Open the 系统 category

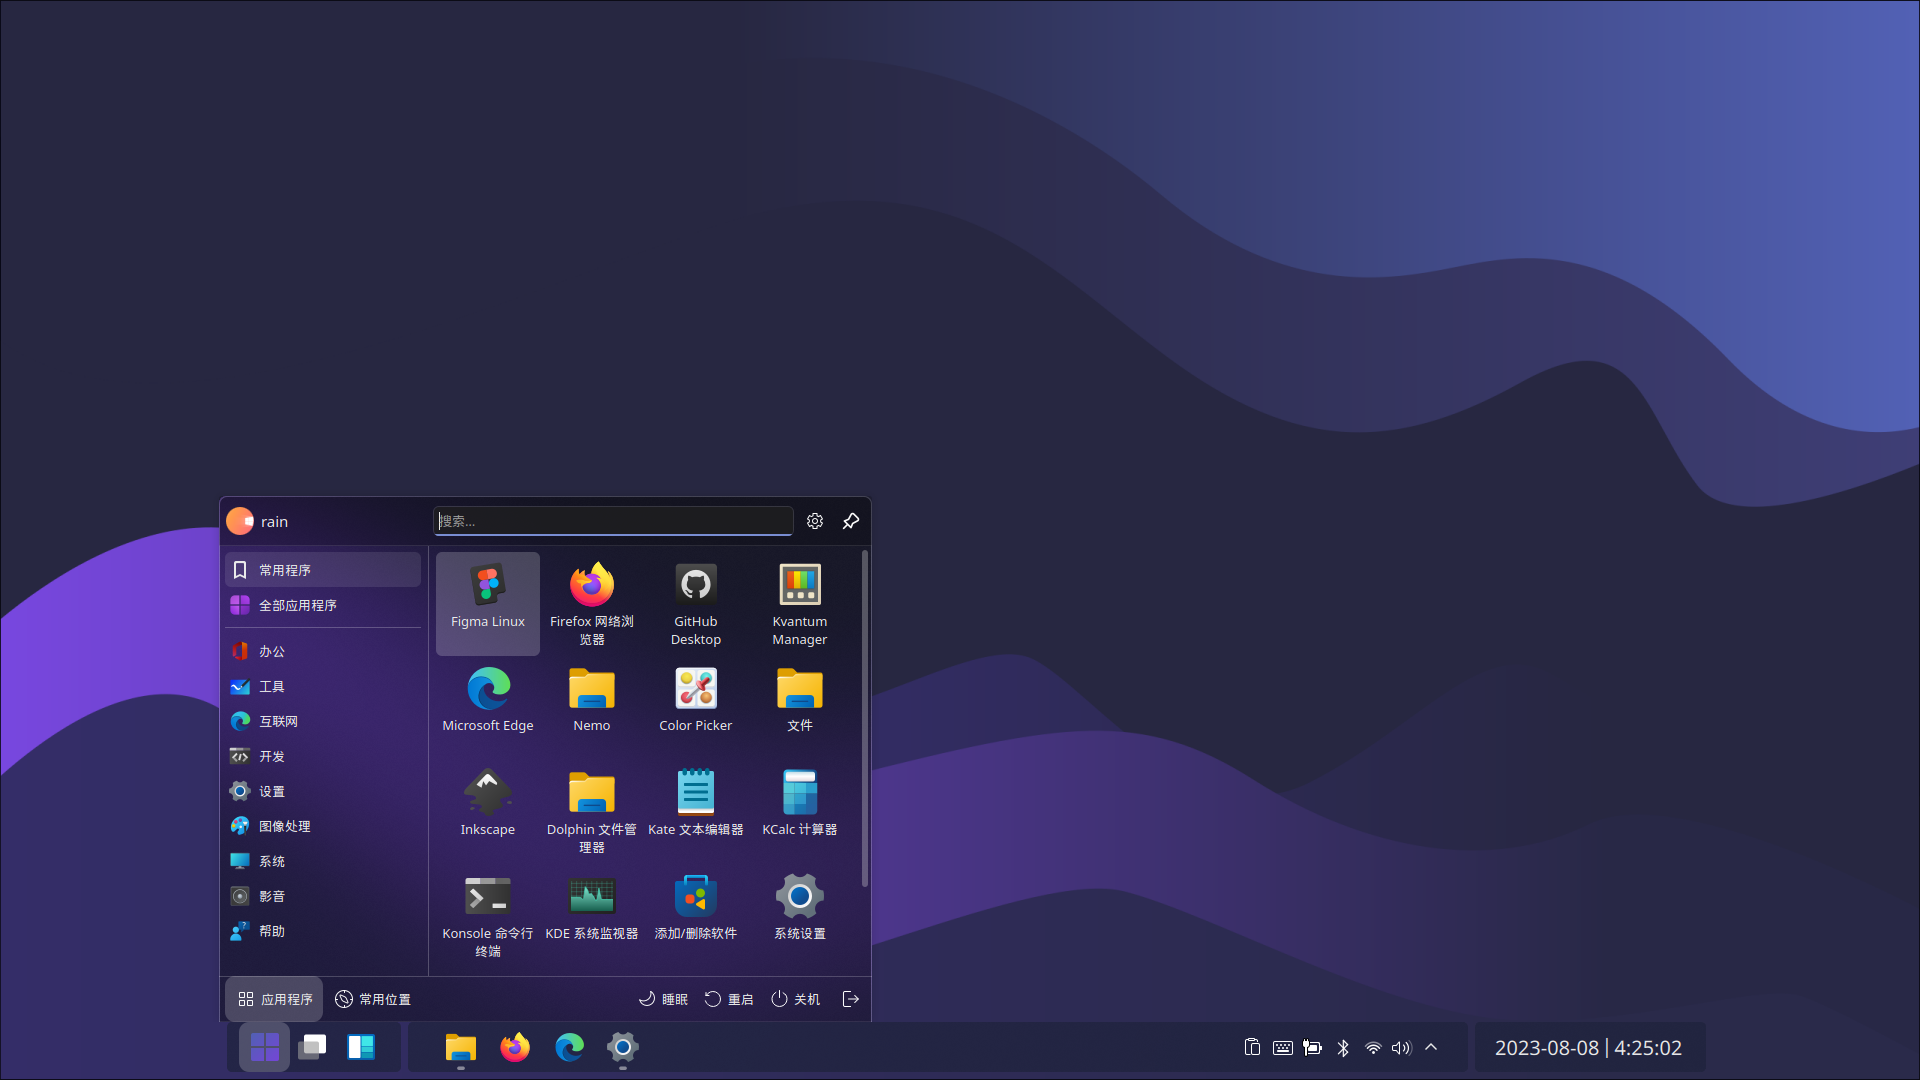pyautogui.click(x=323, y=861)
